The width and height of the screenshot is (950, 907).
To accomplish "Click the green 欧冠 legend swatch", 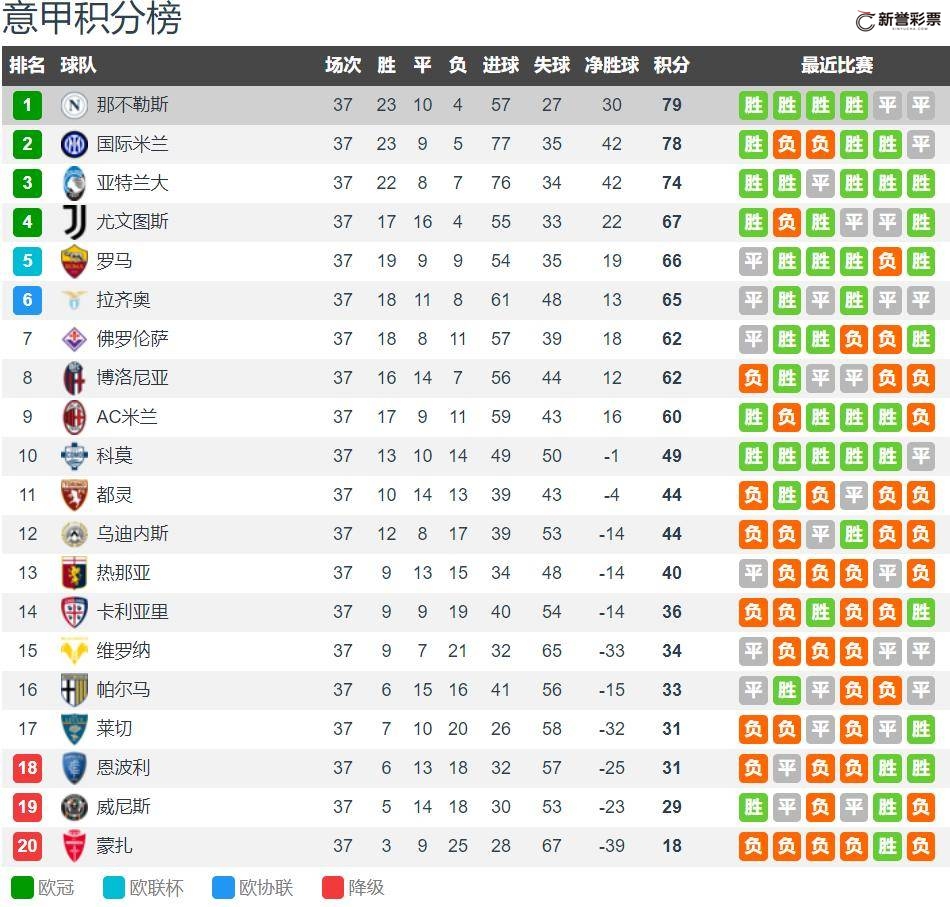I will 22,888.
